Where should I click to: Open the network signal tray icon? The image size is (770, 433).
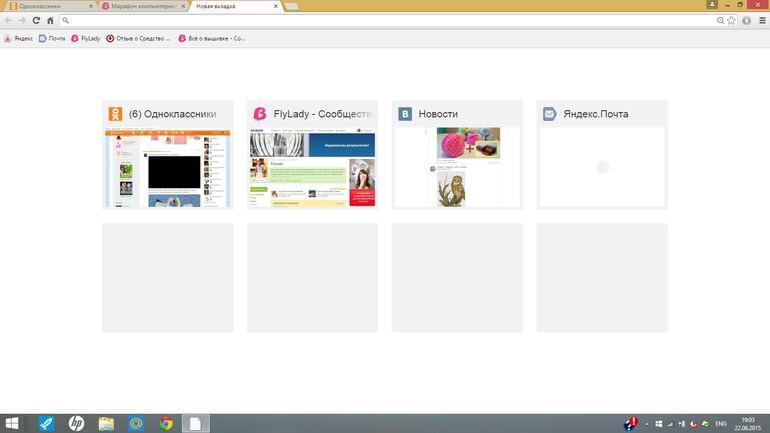click(x=670, y=424)
